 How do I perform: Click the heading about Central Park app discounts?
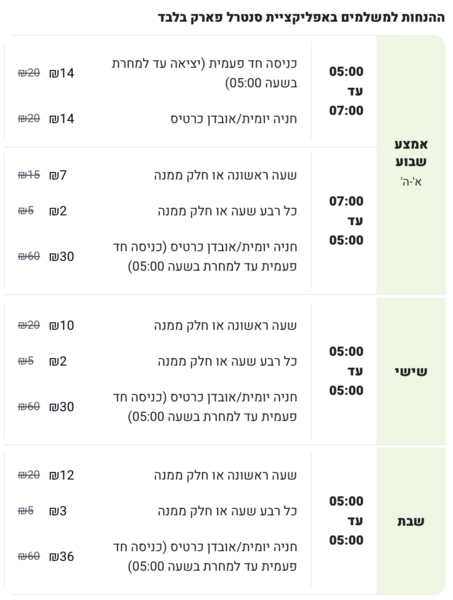coord(301,17)
